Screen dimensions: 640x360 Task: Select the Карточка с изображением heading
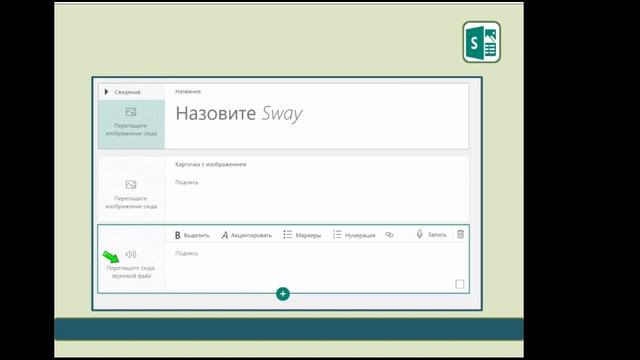[211, 164]
